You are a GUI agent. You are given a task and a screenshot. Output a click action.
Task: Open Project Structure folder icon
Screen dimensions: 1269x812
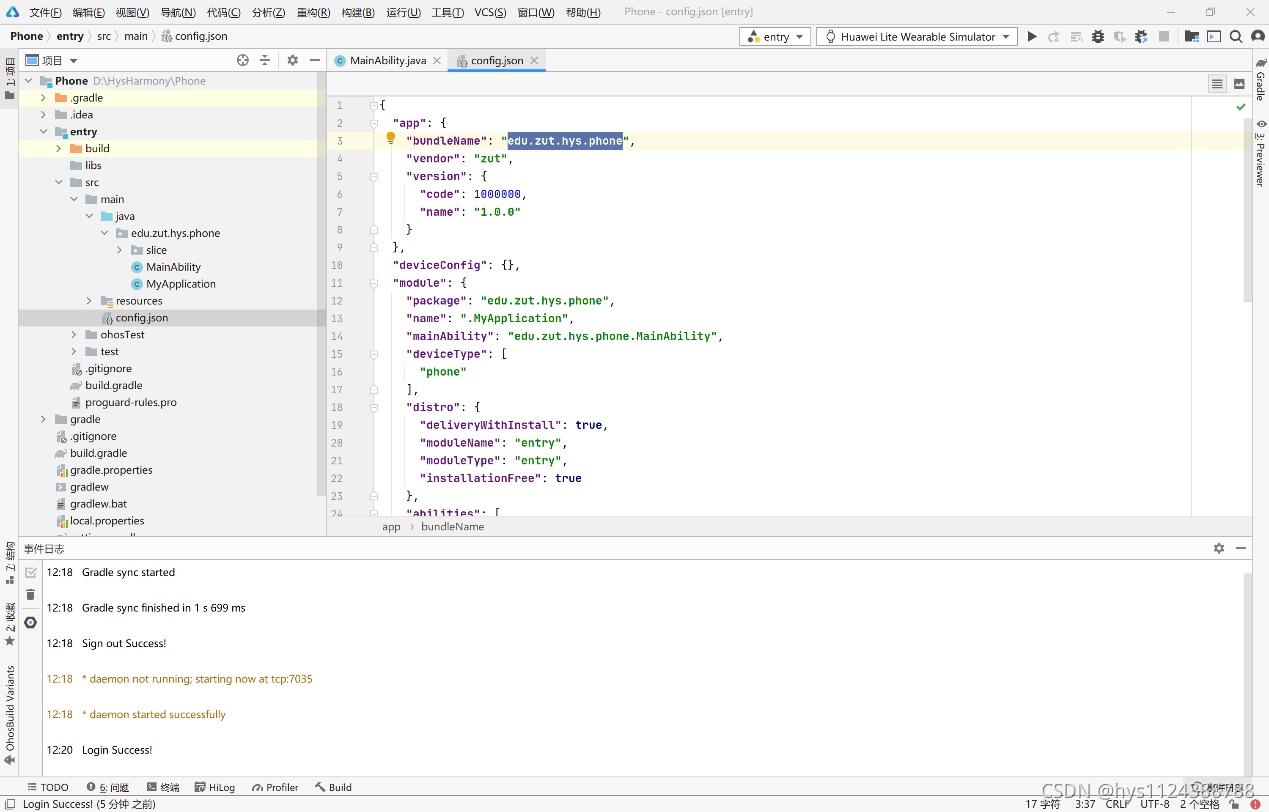1191,37
